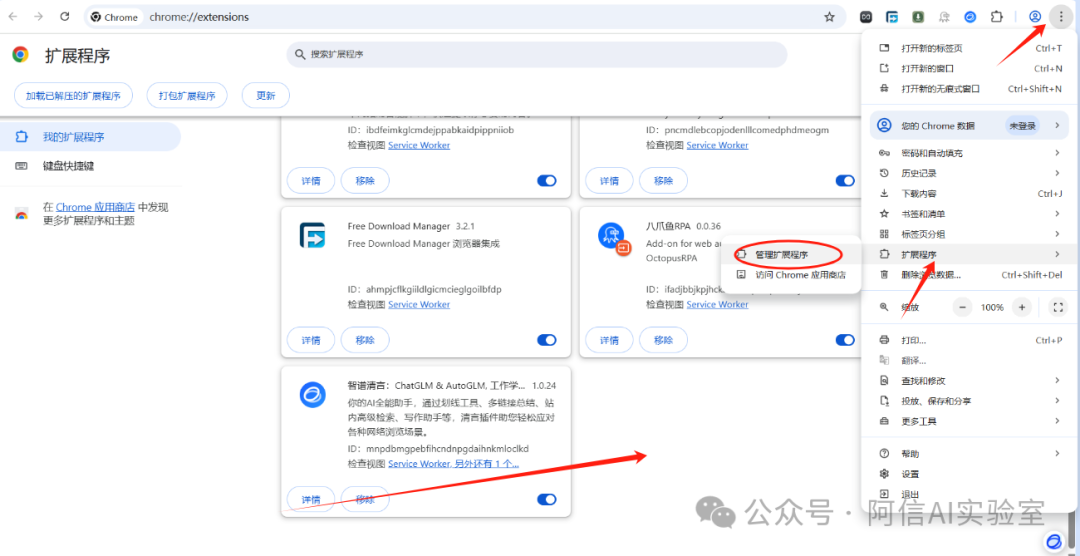Select 我的扩展程序 in the sidebar
This screenshot has height=556, width=1080.
90,137
